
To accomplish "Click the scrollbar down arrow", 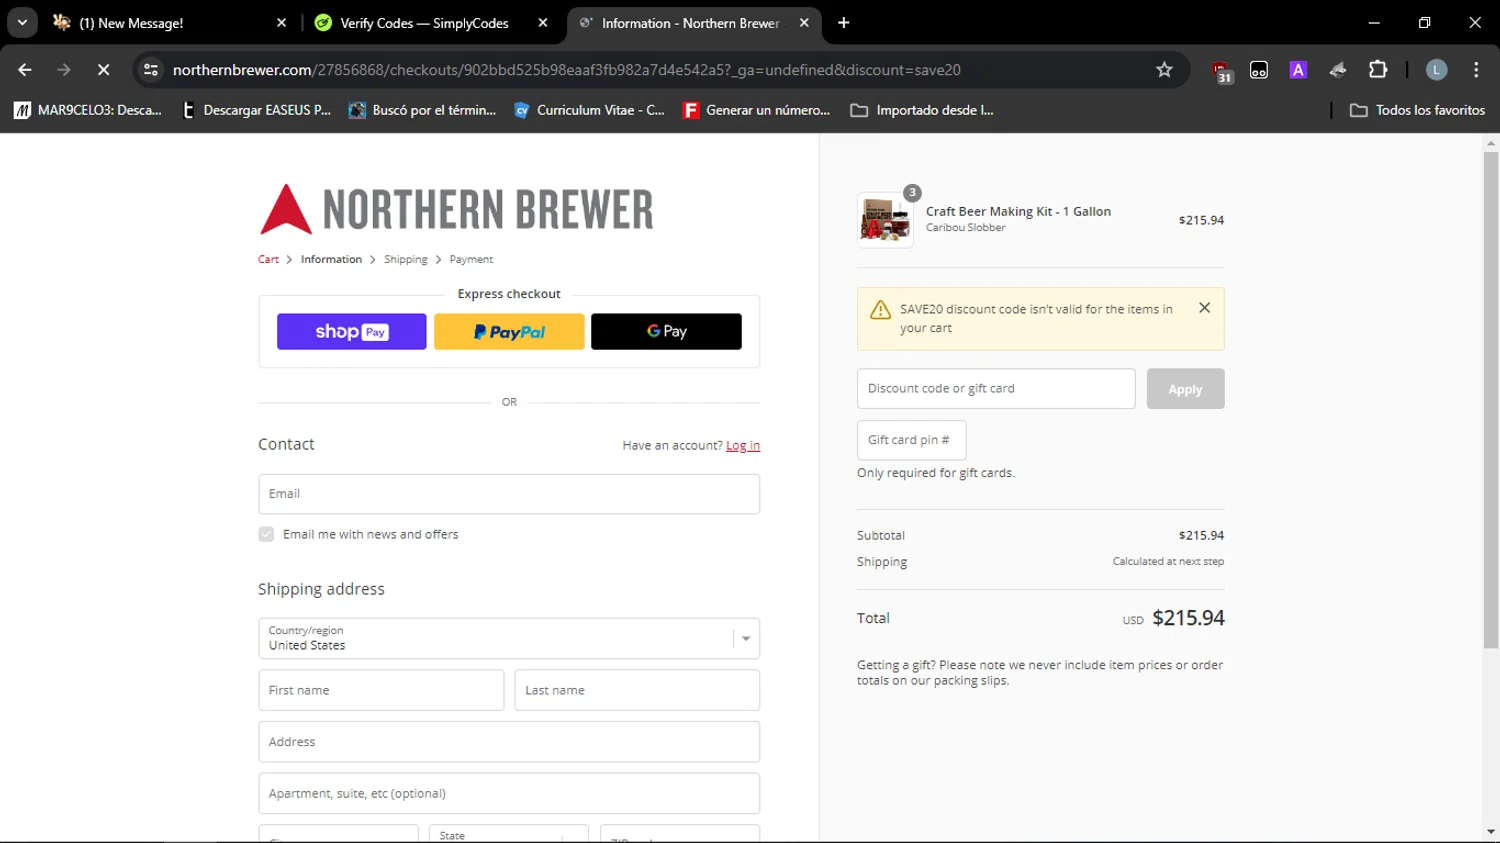I will pyautogui.click(x=1491, y=832).
